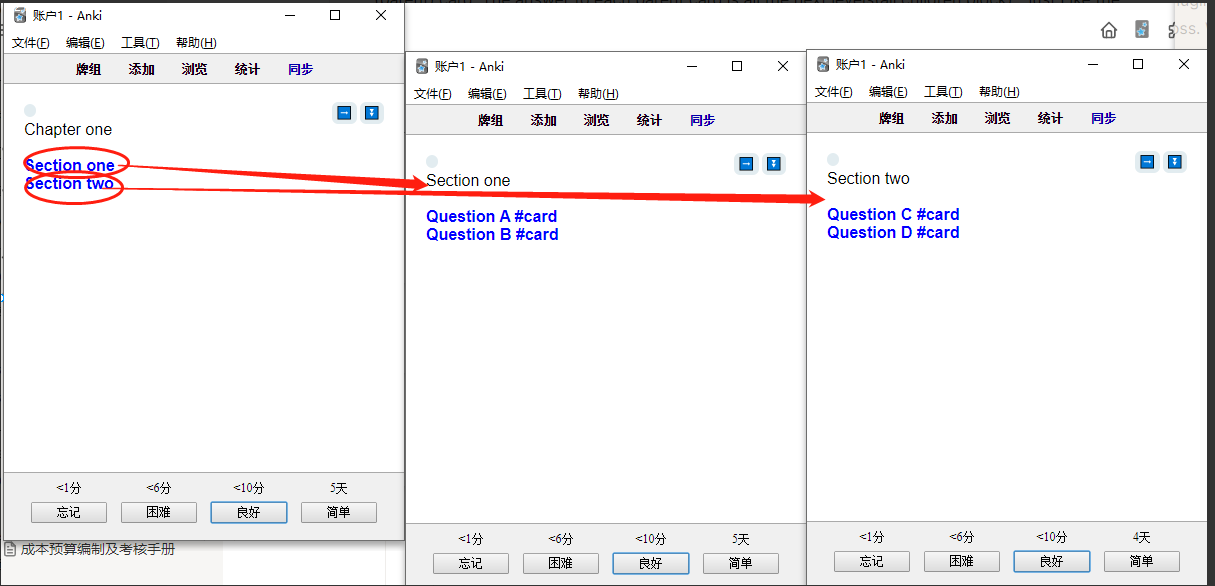Click Anki app icon in Section one window title
This screenshot has width=1215, height=586.
point(422,66)
